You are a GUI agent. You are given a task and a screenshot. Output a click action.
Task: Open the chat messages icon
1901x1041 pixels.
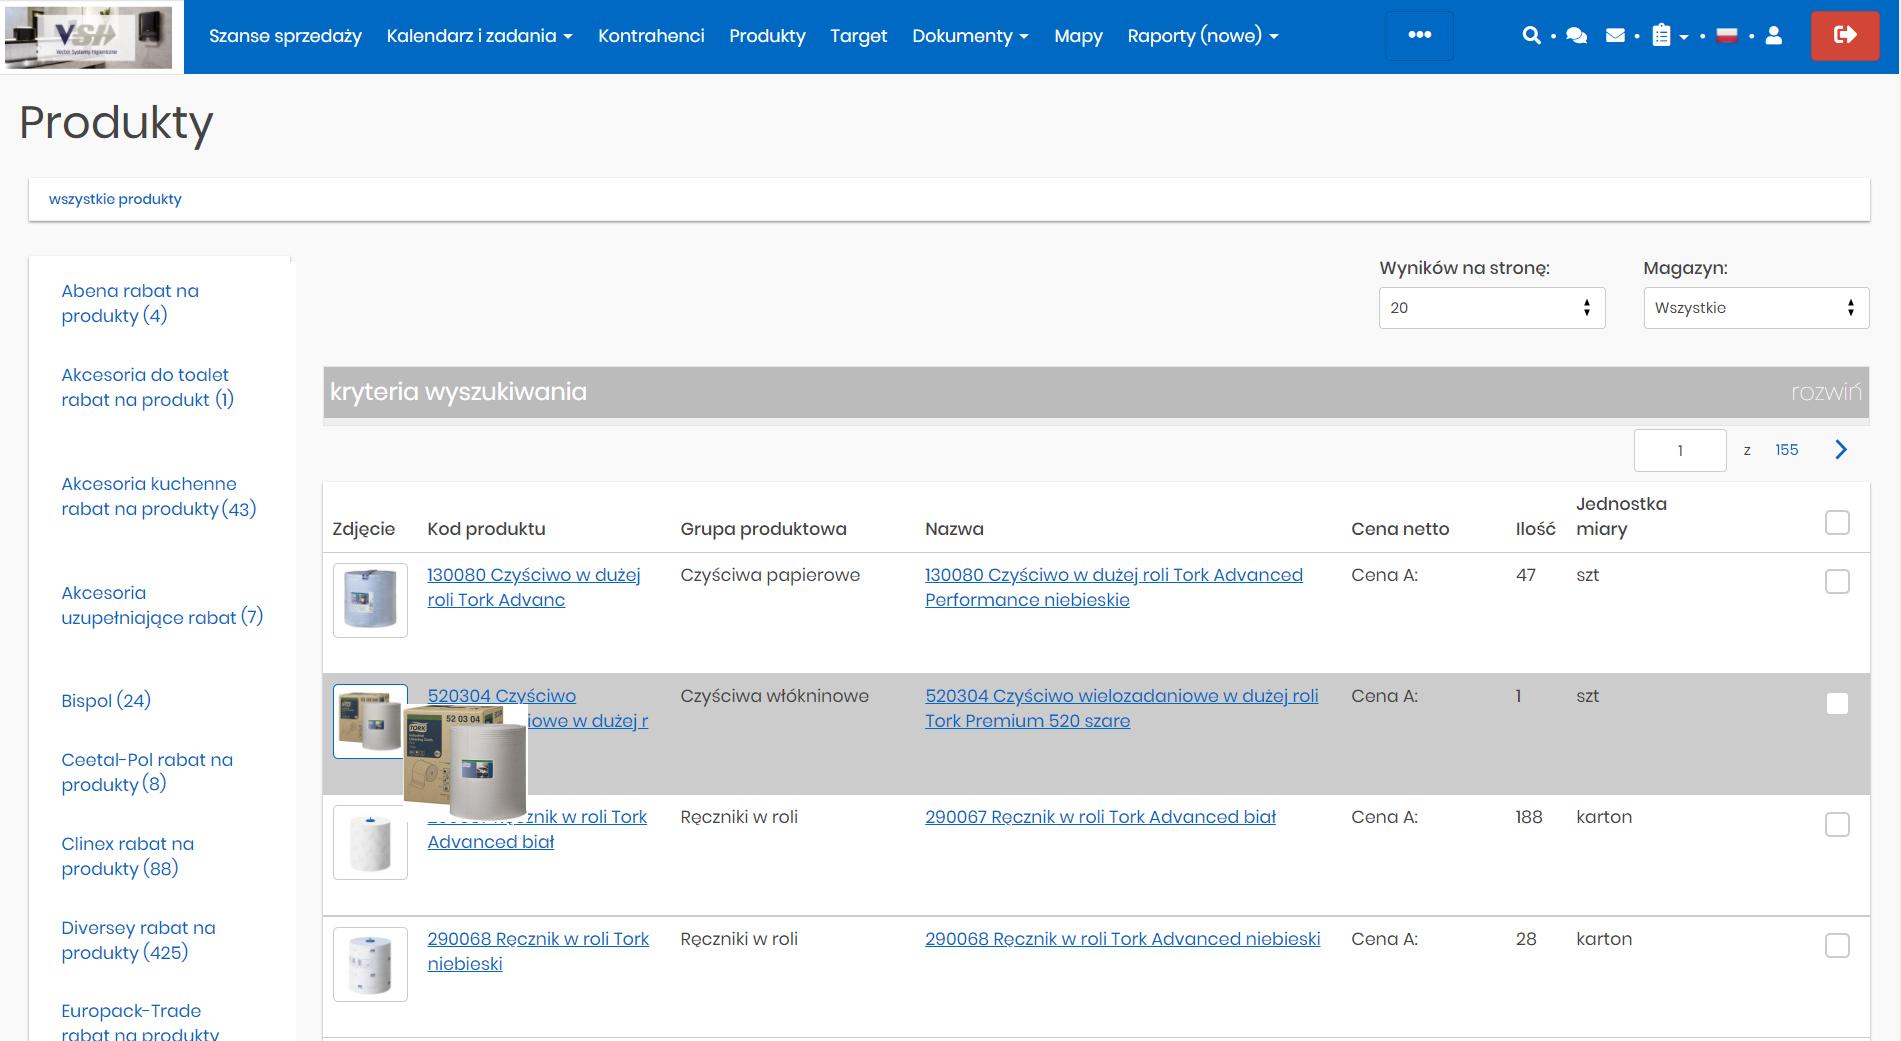pos(1576,36)
